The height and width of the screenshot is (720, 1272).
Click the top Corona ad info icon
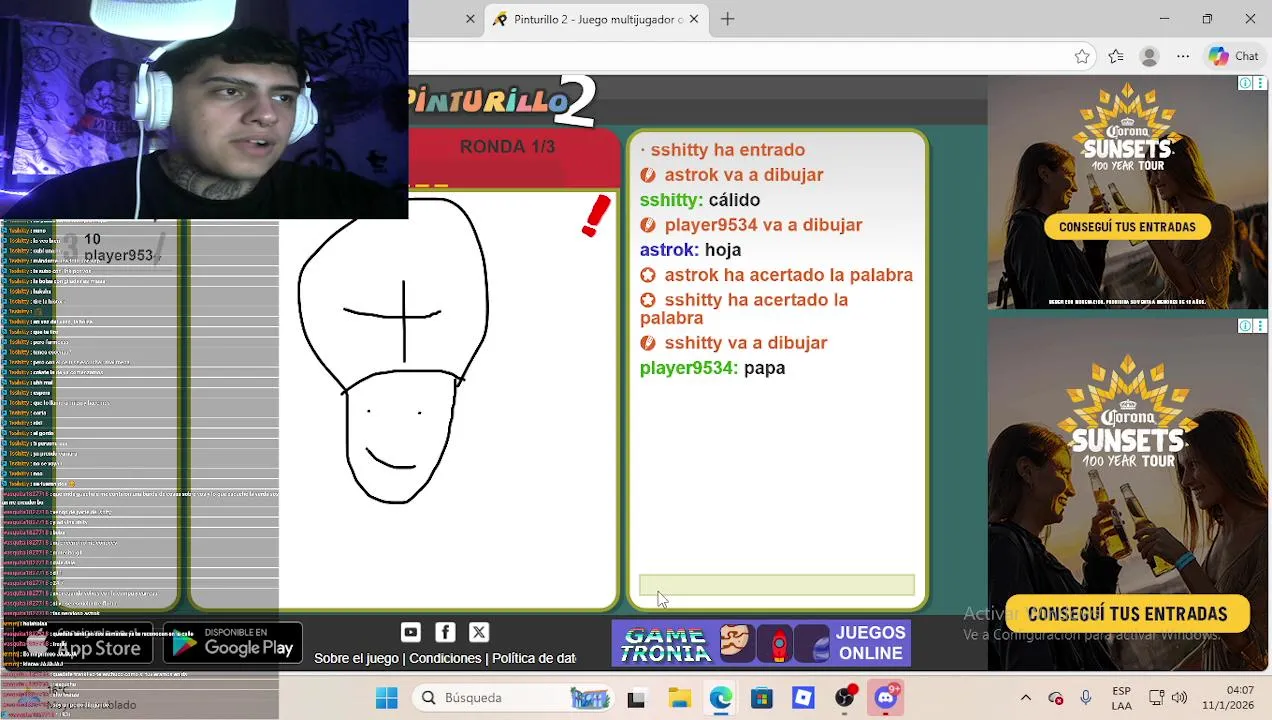pos(1245,83)
